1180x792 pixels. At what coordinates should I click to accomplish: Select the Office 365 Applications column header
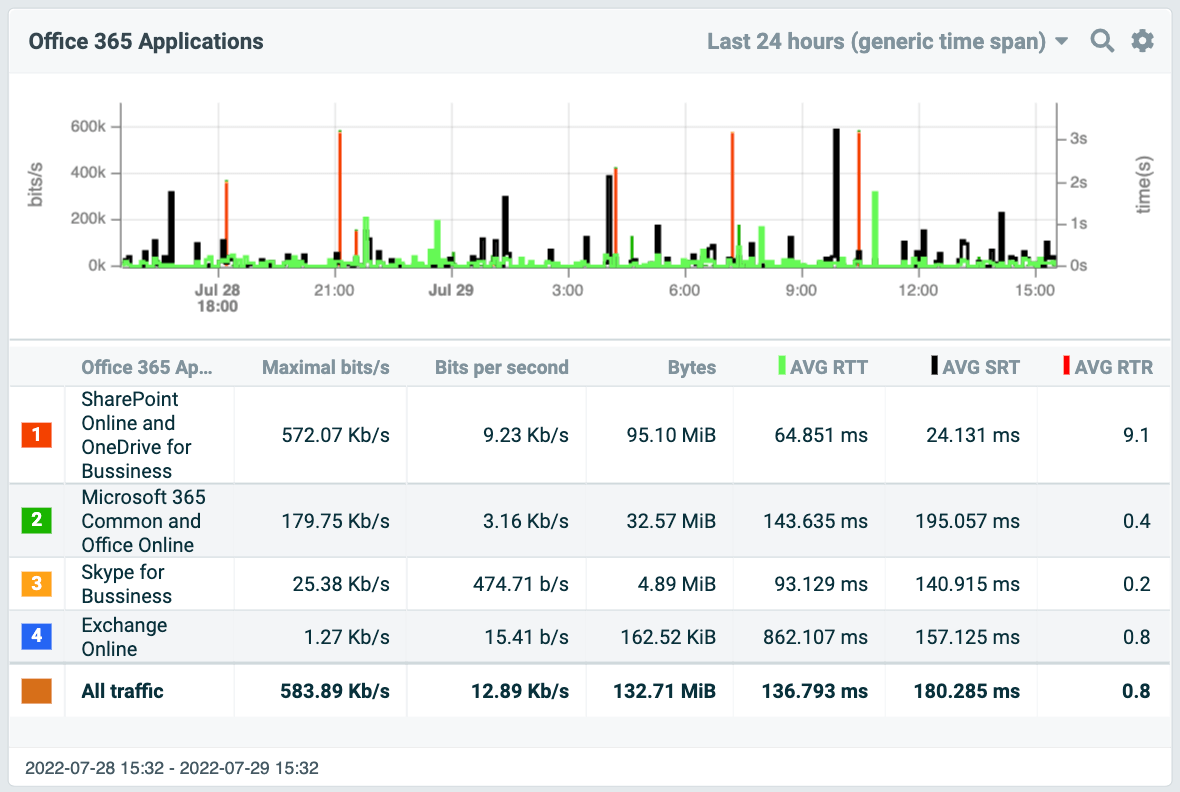pyautogui.click(x=147, y=367)
